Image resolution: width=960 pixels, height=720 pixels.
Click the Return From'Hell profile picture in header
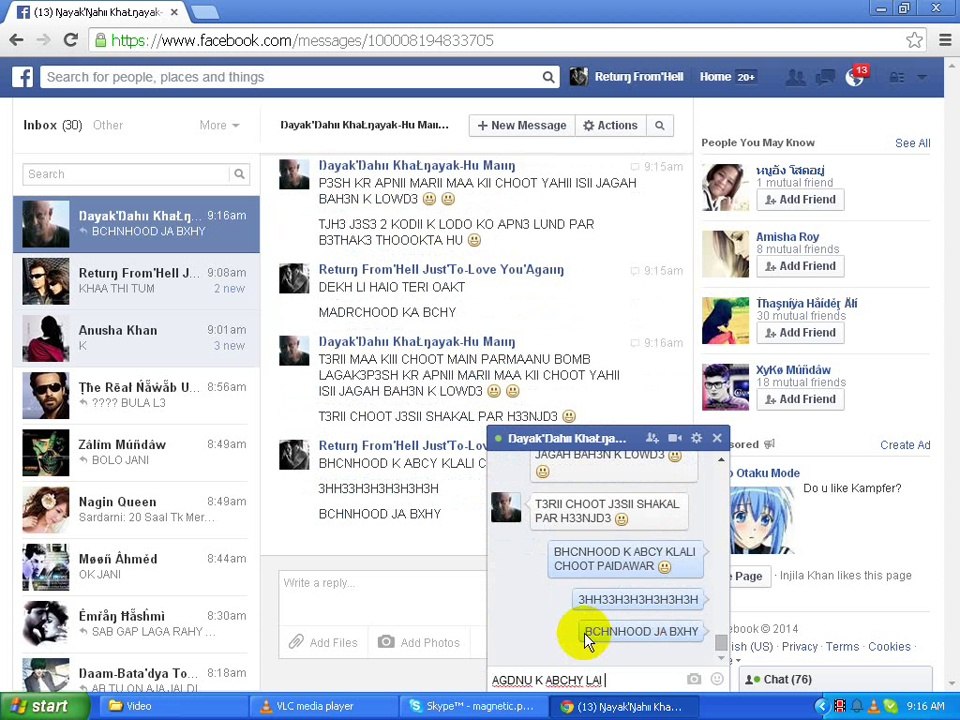coord(579,77)
